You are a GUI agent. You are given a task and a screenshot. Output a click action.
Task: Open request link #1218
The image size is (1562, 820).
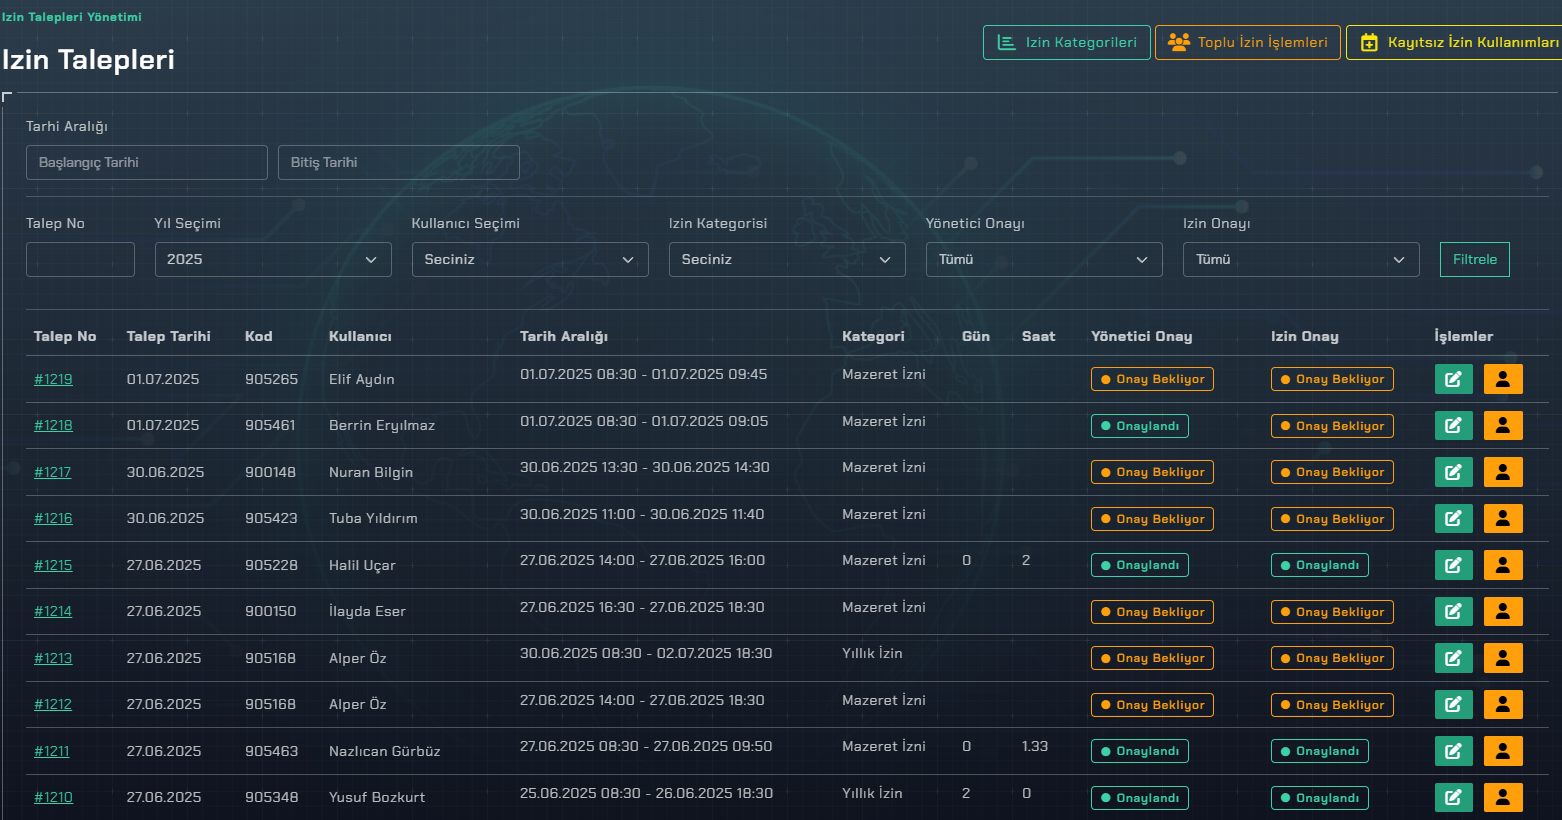(53, 425)
